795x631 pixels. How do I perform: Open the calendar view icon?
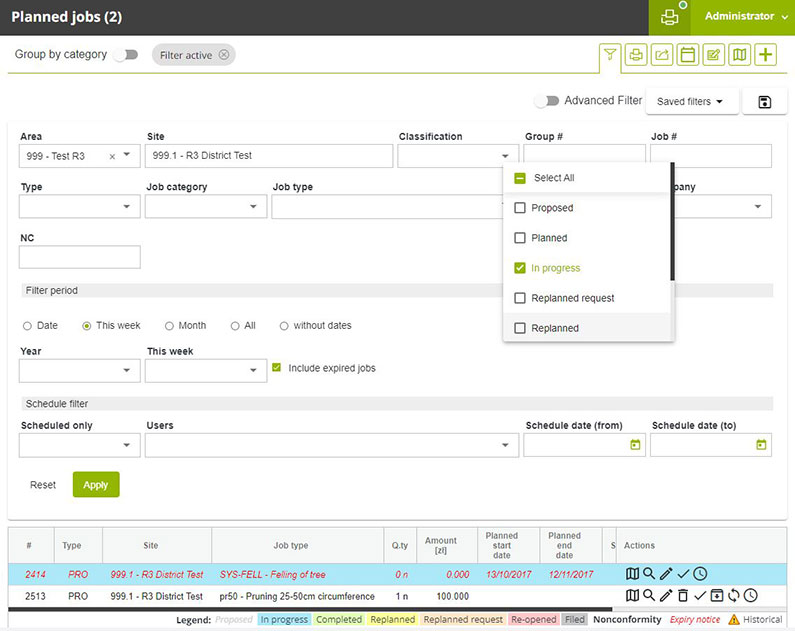pyautogui.click(x=687, y=55)
